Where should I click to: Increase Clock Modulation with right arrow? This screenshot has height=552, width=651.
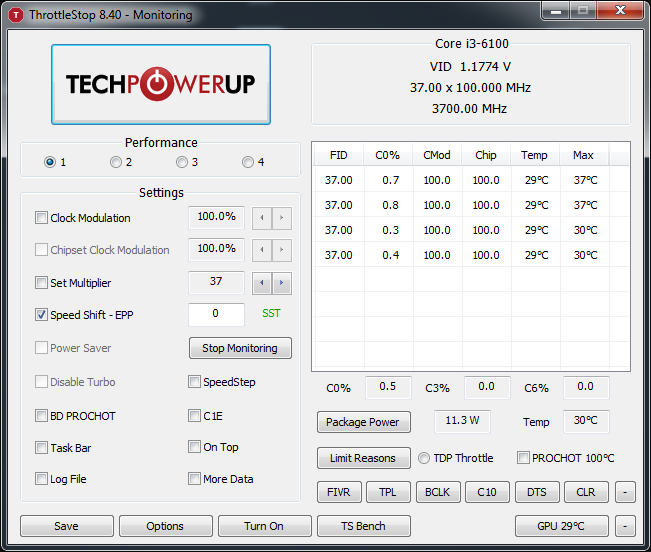coord(282,218)
